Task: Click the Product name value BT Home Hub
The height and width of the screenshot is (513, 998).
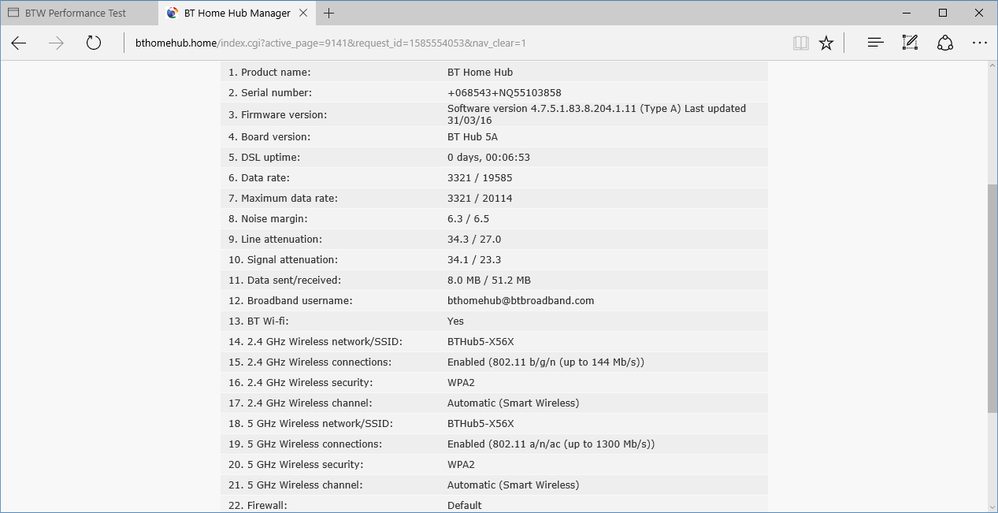Action: [480, 73]
